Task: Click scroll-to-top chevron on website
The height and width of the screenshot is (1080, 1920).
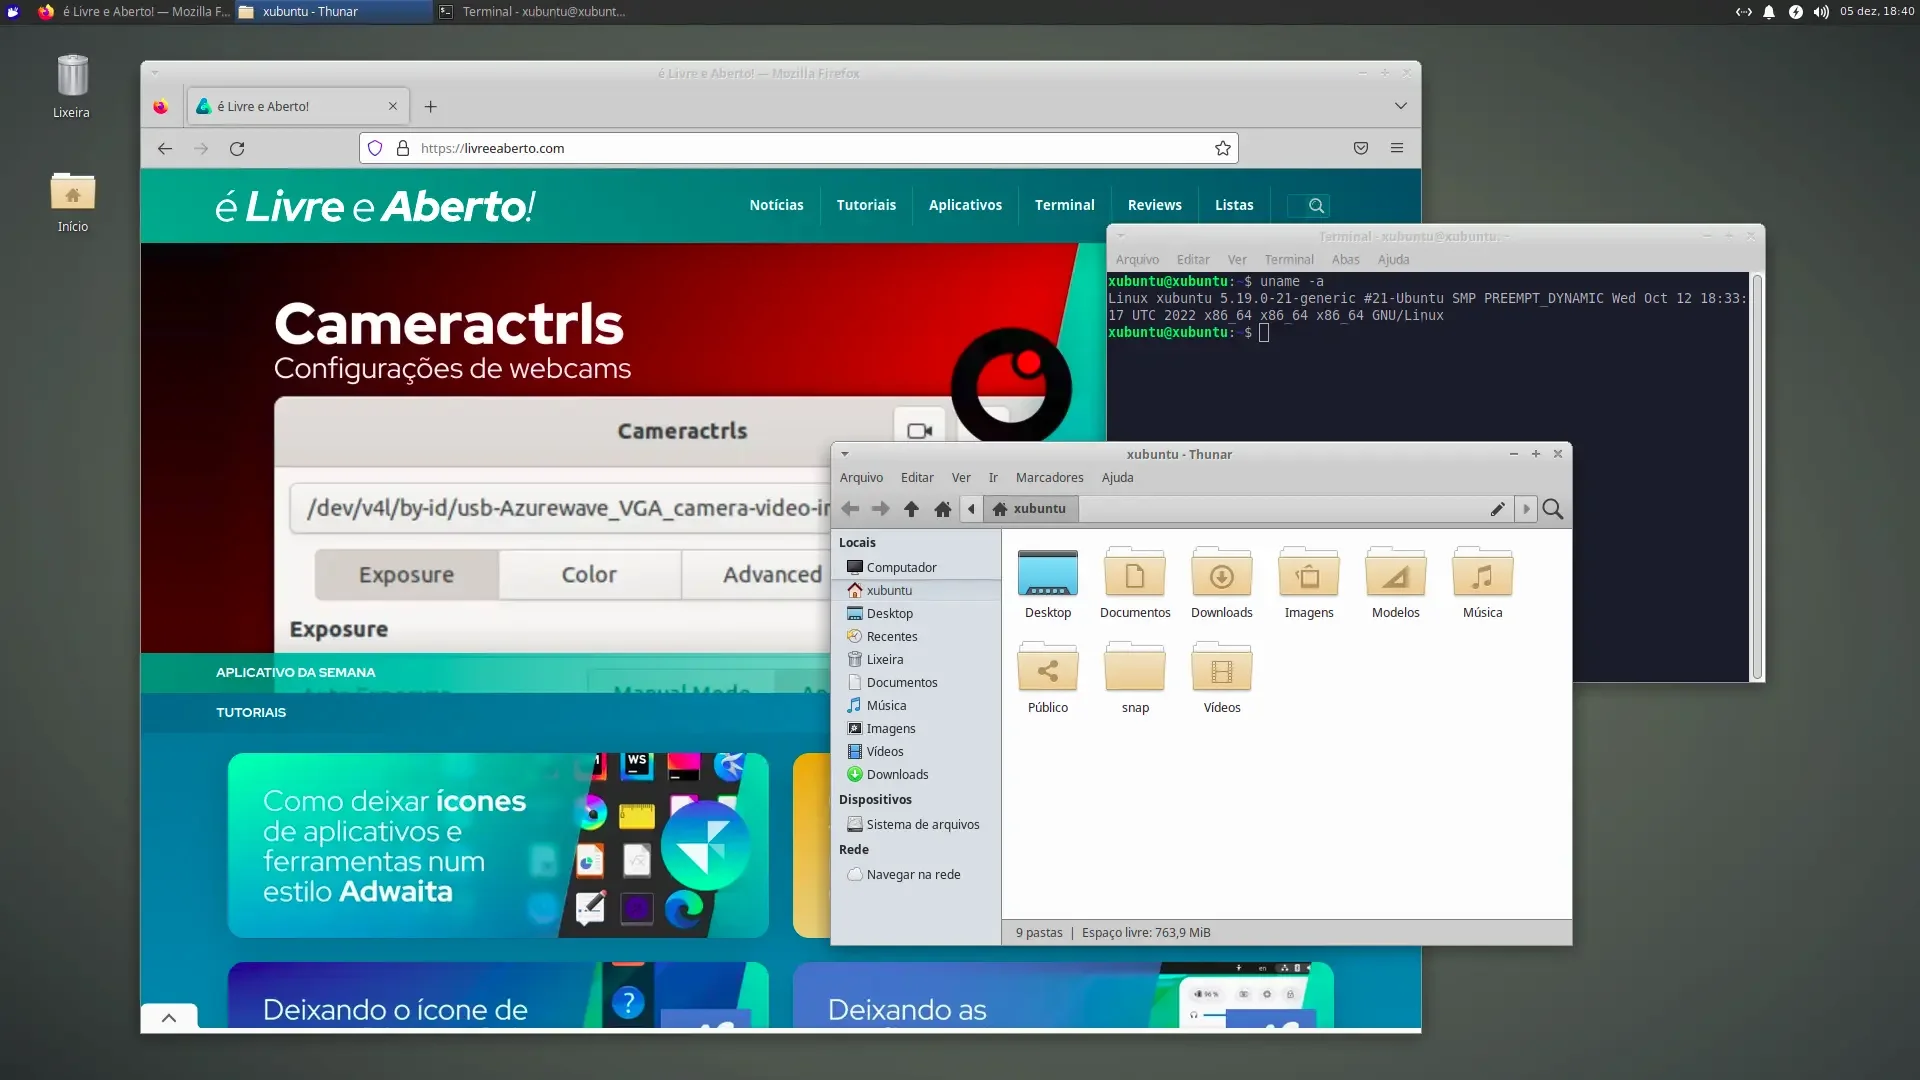Action: tap(169, 1017)
